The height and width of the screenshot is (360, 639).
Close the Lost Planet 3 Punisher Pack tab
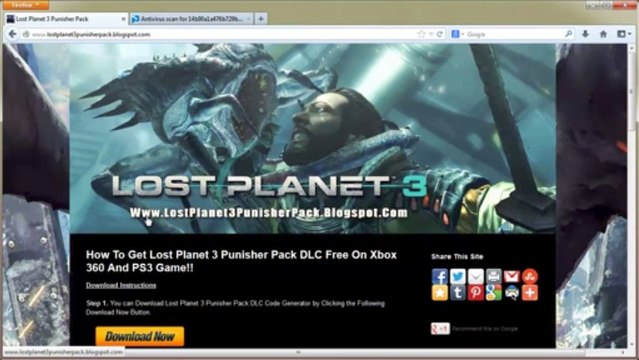(x=123, y=19)
